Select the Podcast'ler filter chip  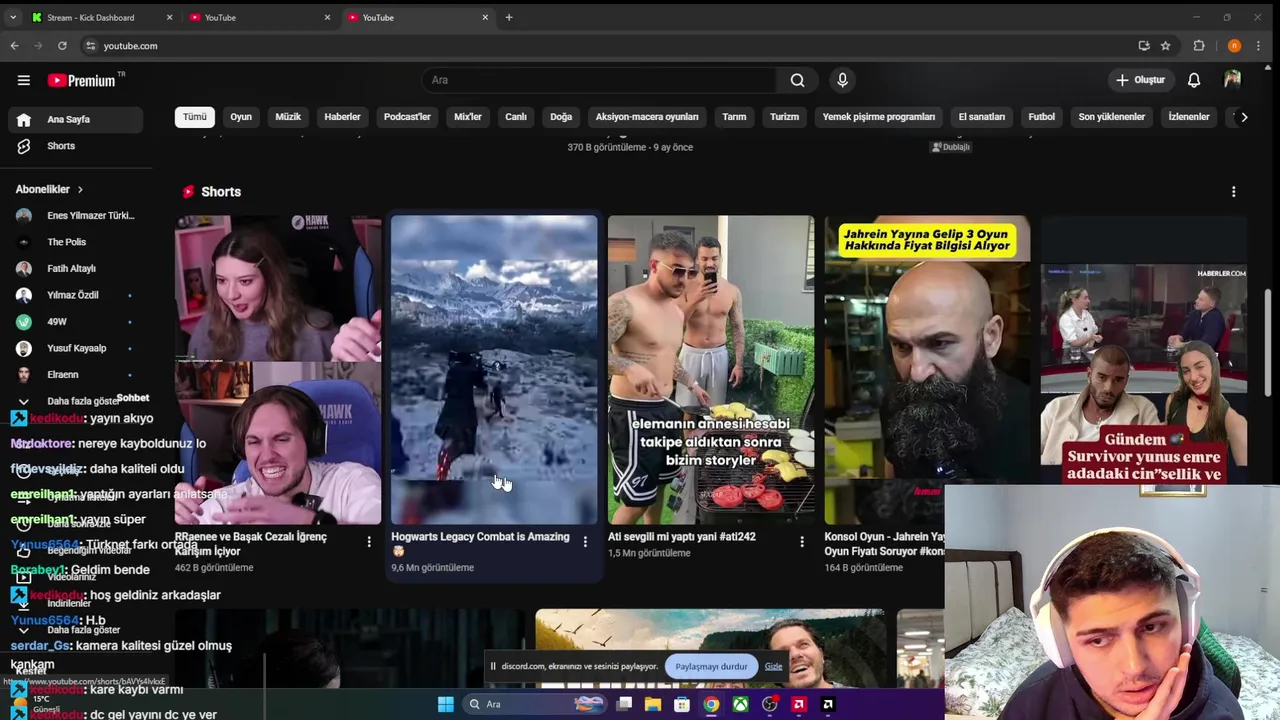coord(407,117)
